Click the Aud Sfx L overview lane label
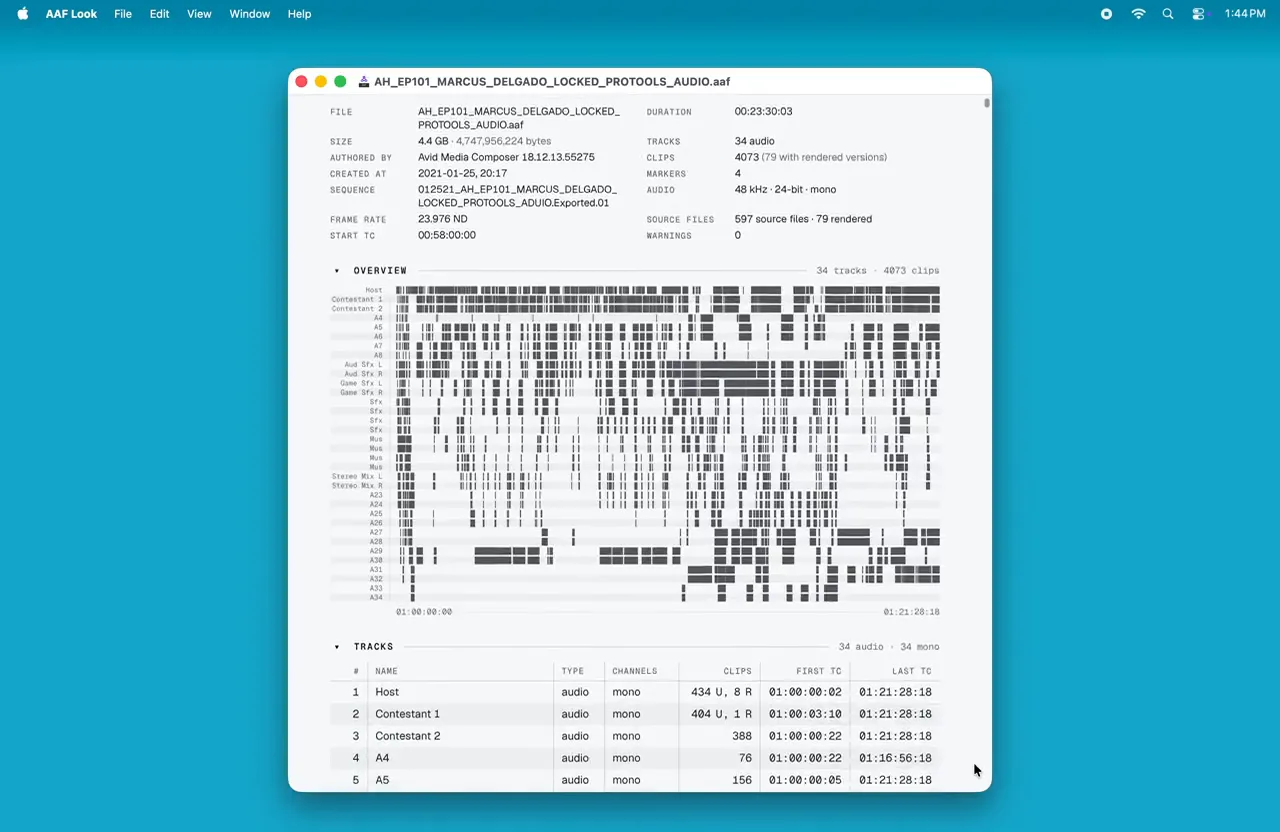 click(x=363, y=365)
